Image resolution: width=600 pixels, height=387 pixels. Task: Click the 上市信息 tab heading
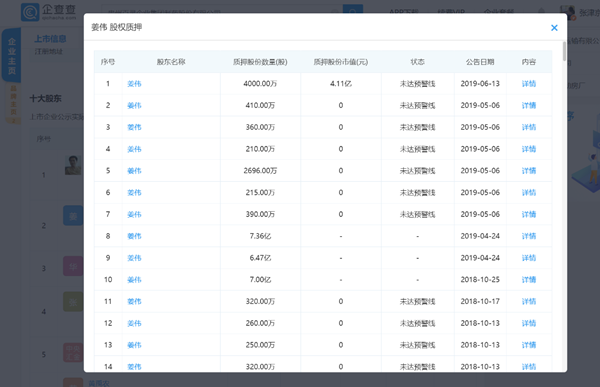coord(50,39)
